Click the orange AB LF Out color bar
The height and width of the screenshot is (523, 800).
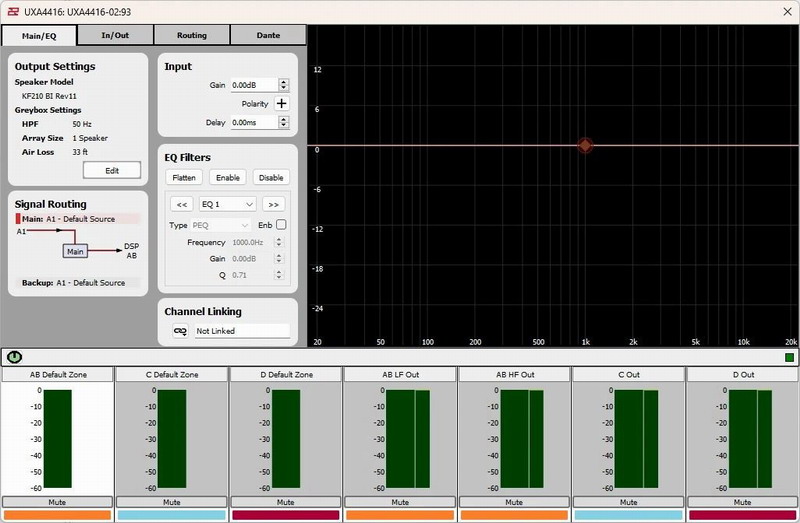click(399, 515)
